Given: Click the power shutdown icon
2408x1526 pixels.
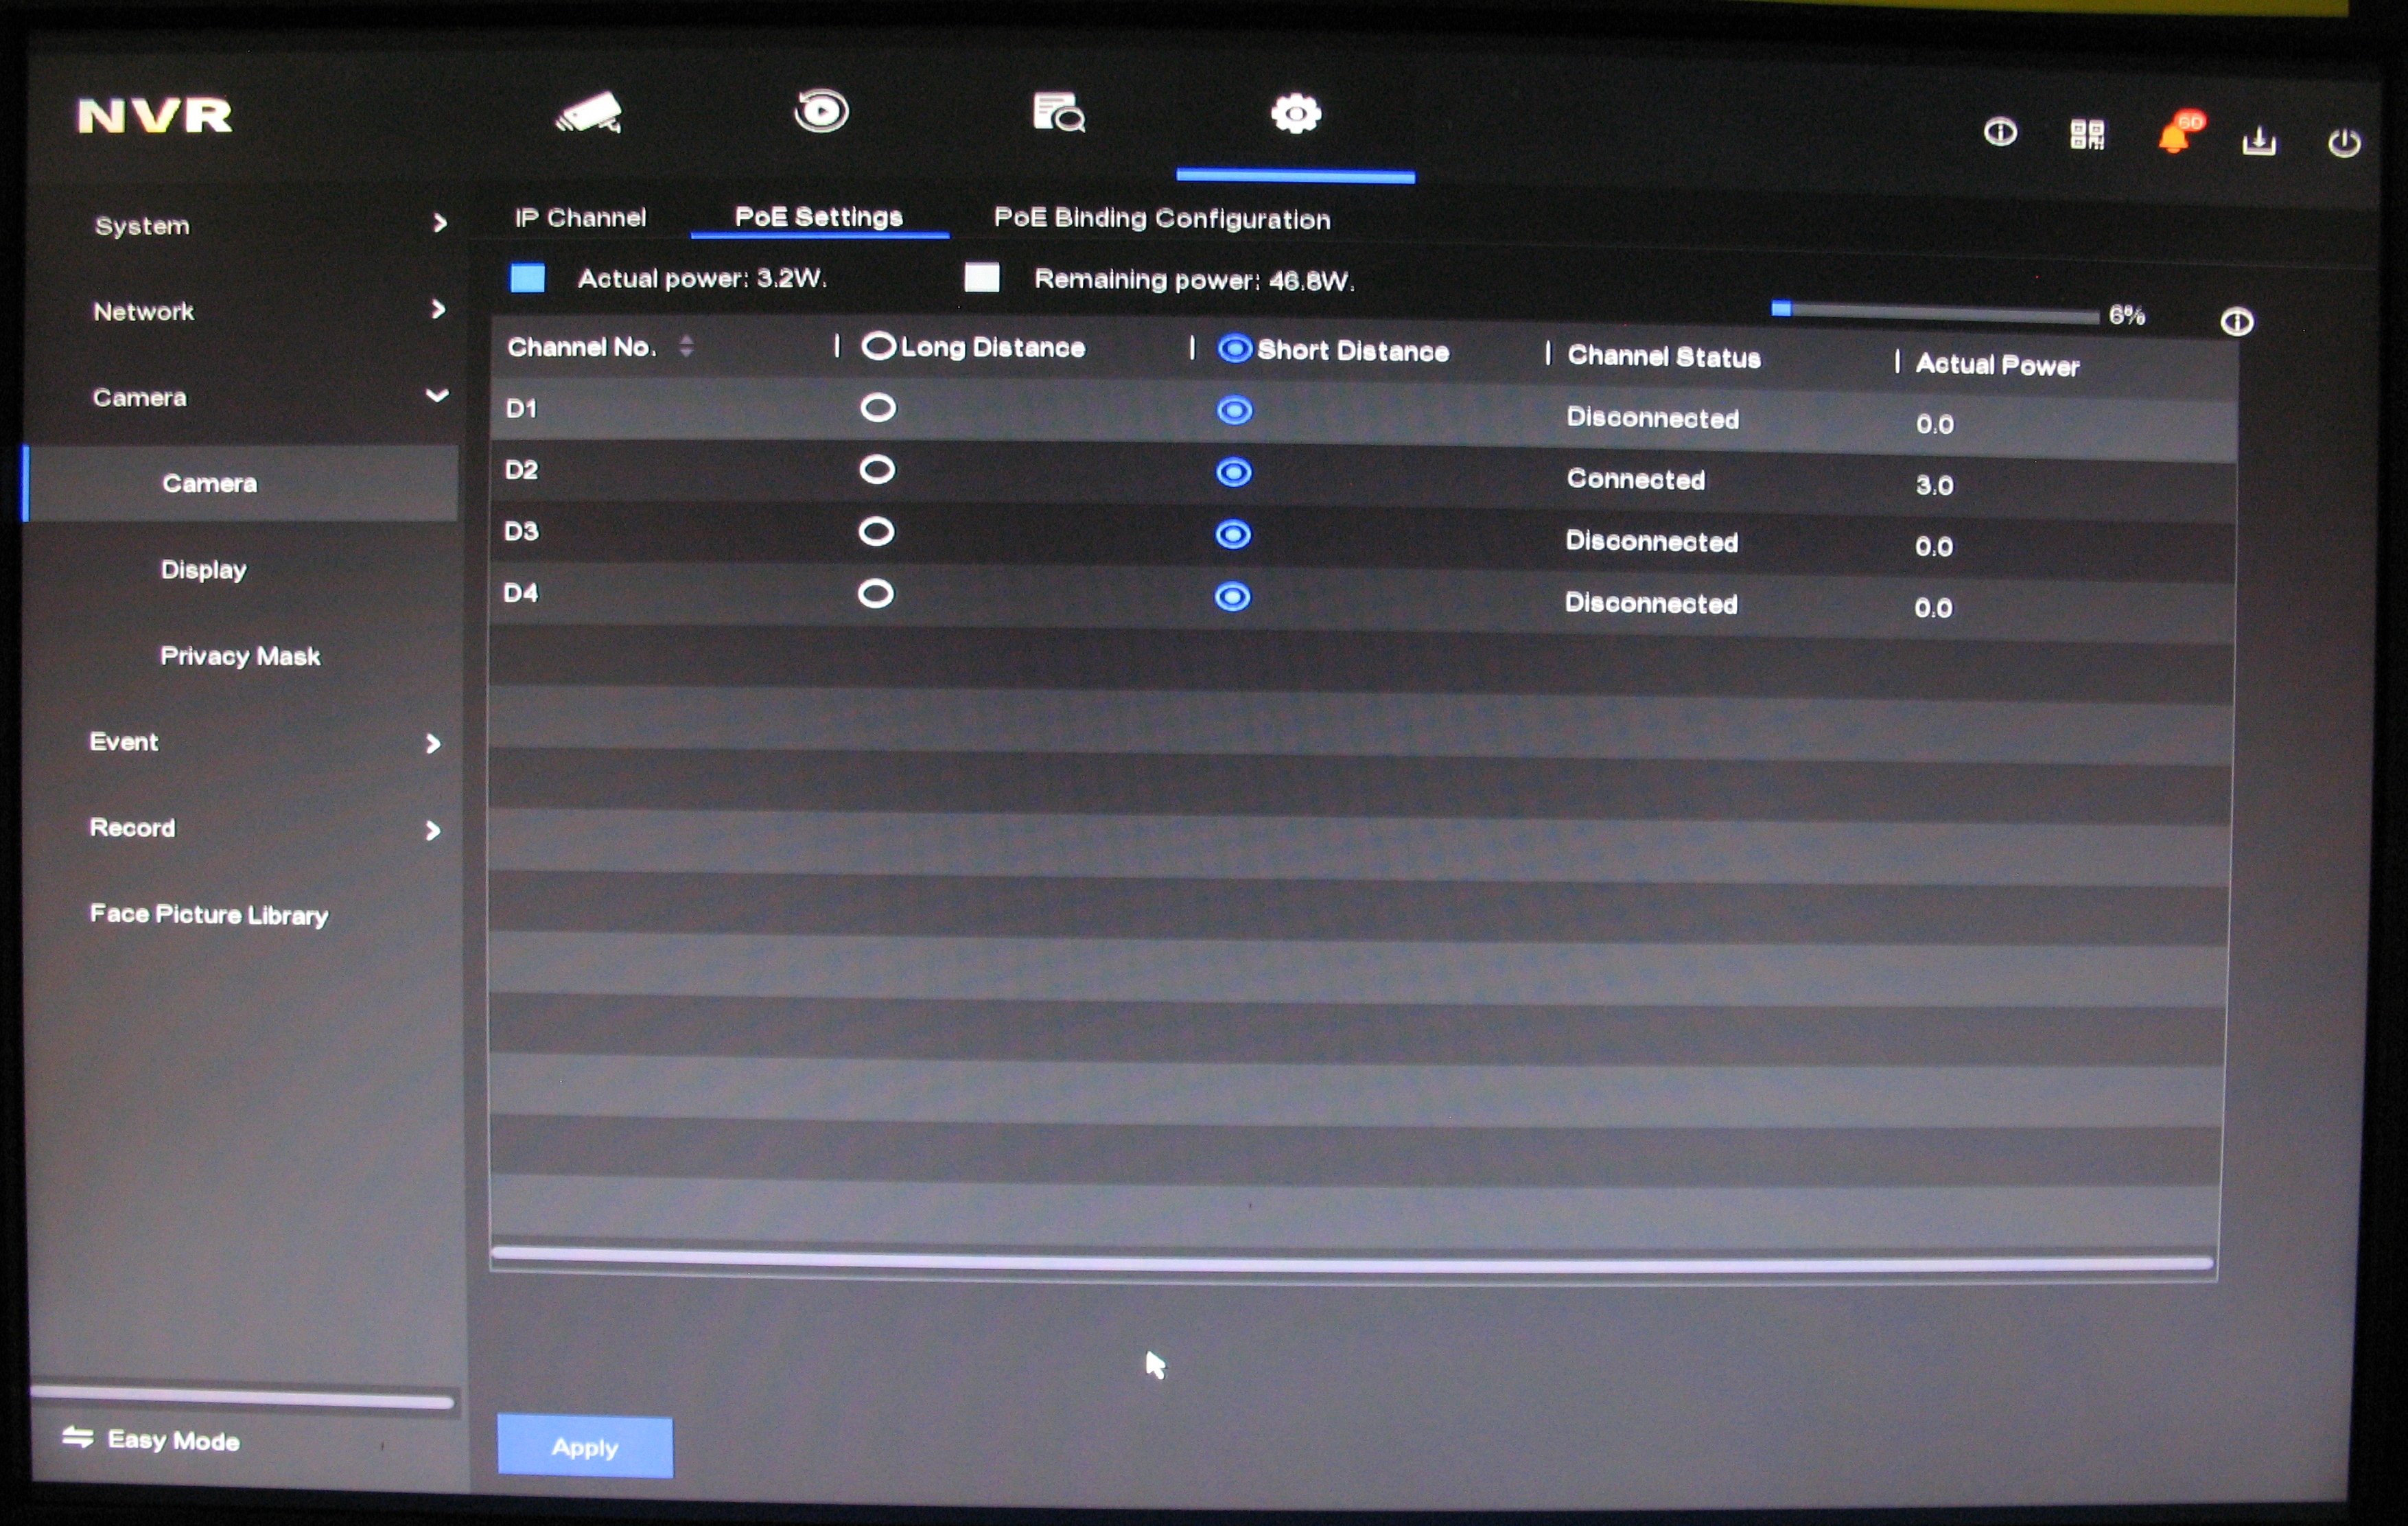Looking at the screenshot, I should tap(2343, 144).
